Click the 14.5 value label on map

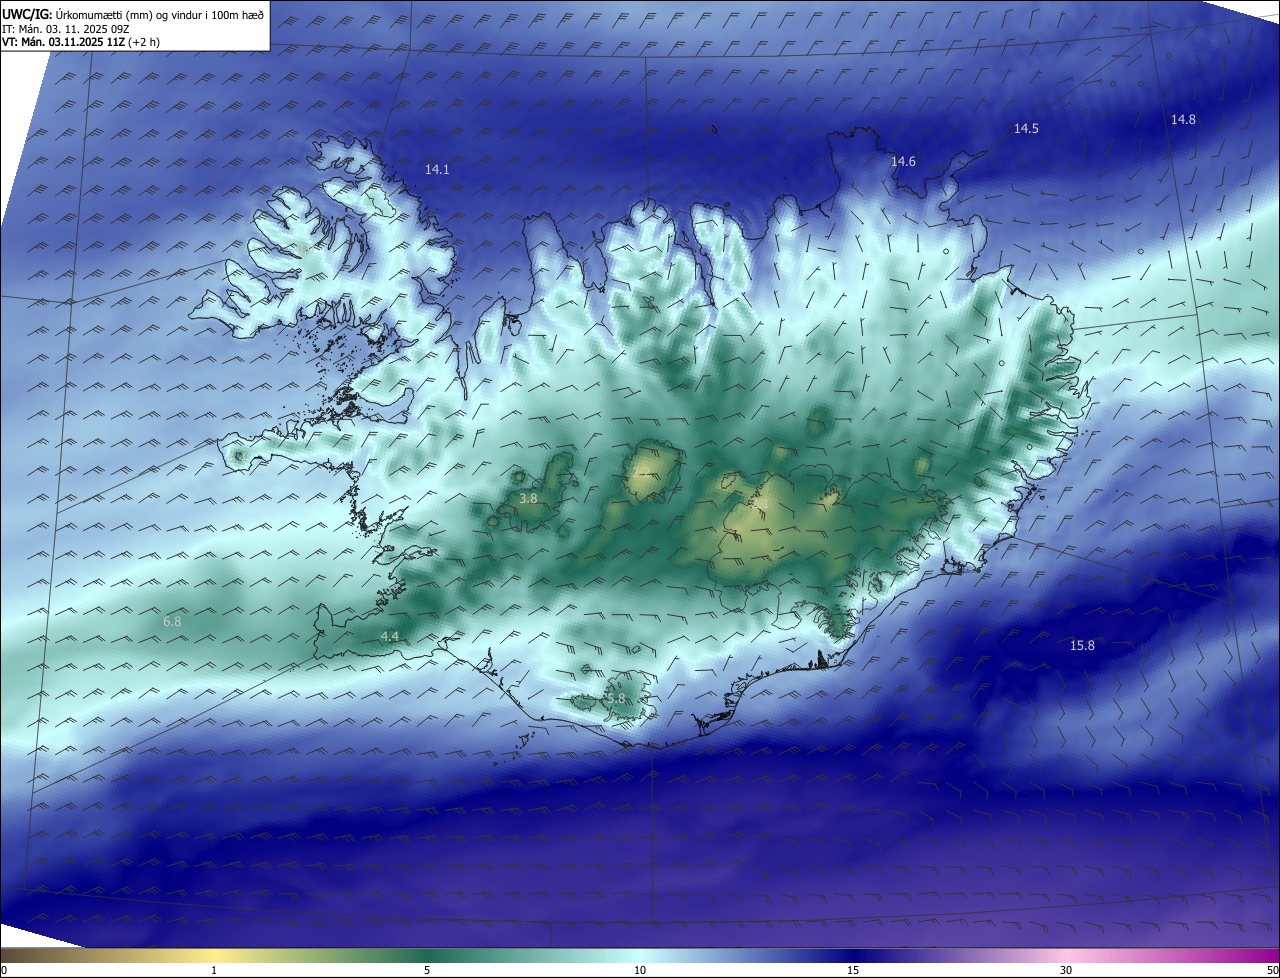click(x=1026, y=129)
